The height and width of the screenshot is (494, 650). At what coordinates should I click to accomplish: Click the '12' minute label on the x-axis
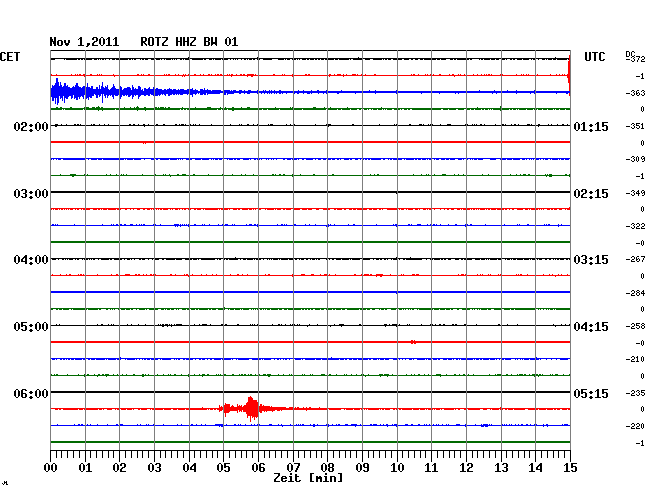pos(466,468)
